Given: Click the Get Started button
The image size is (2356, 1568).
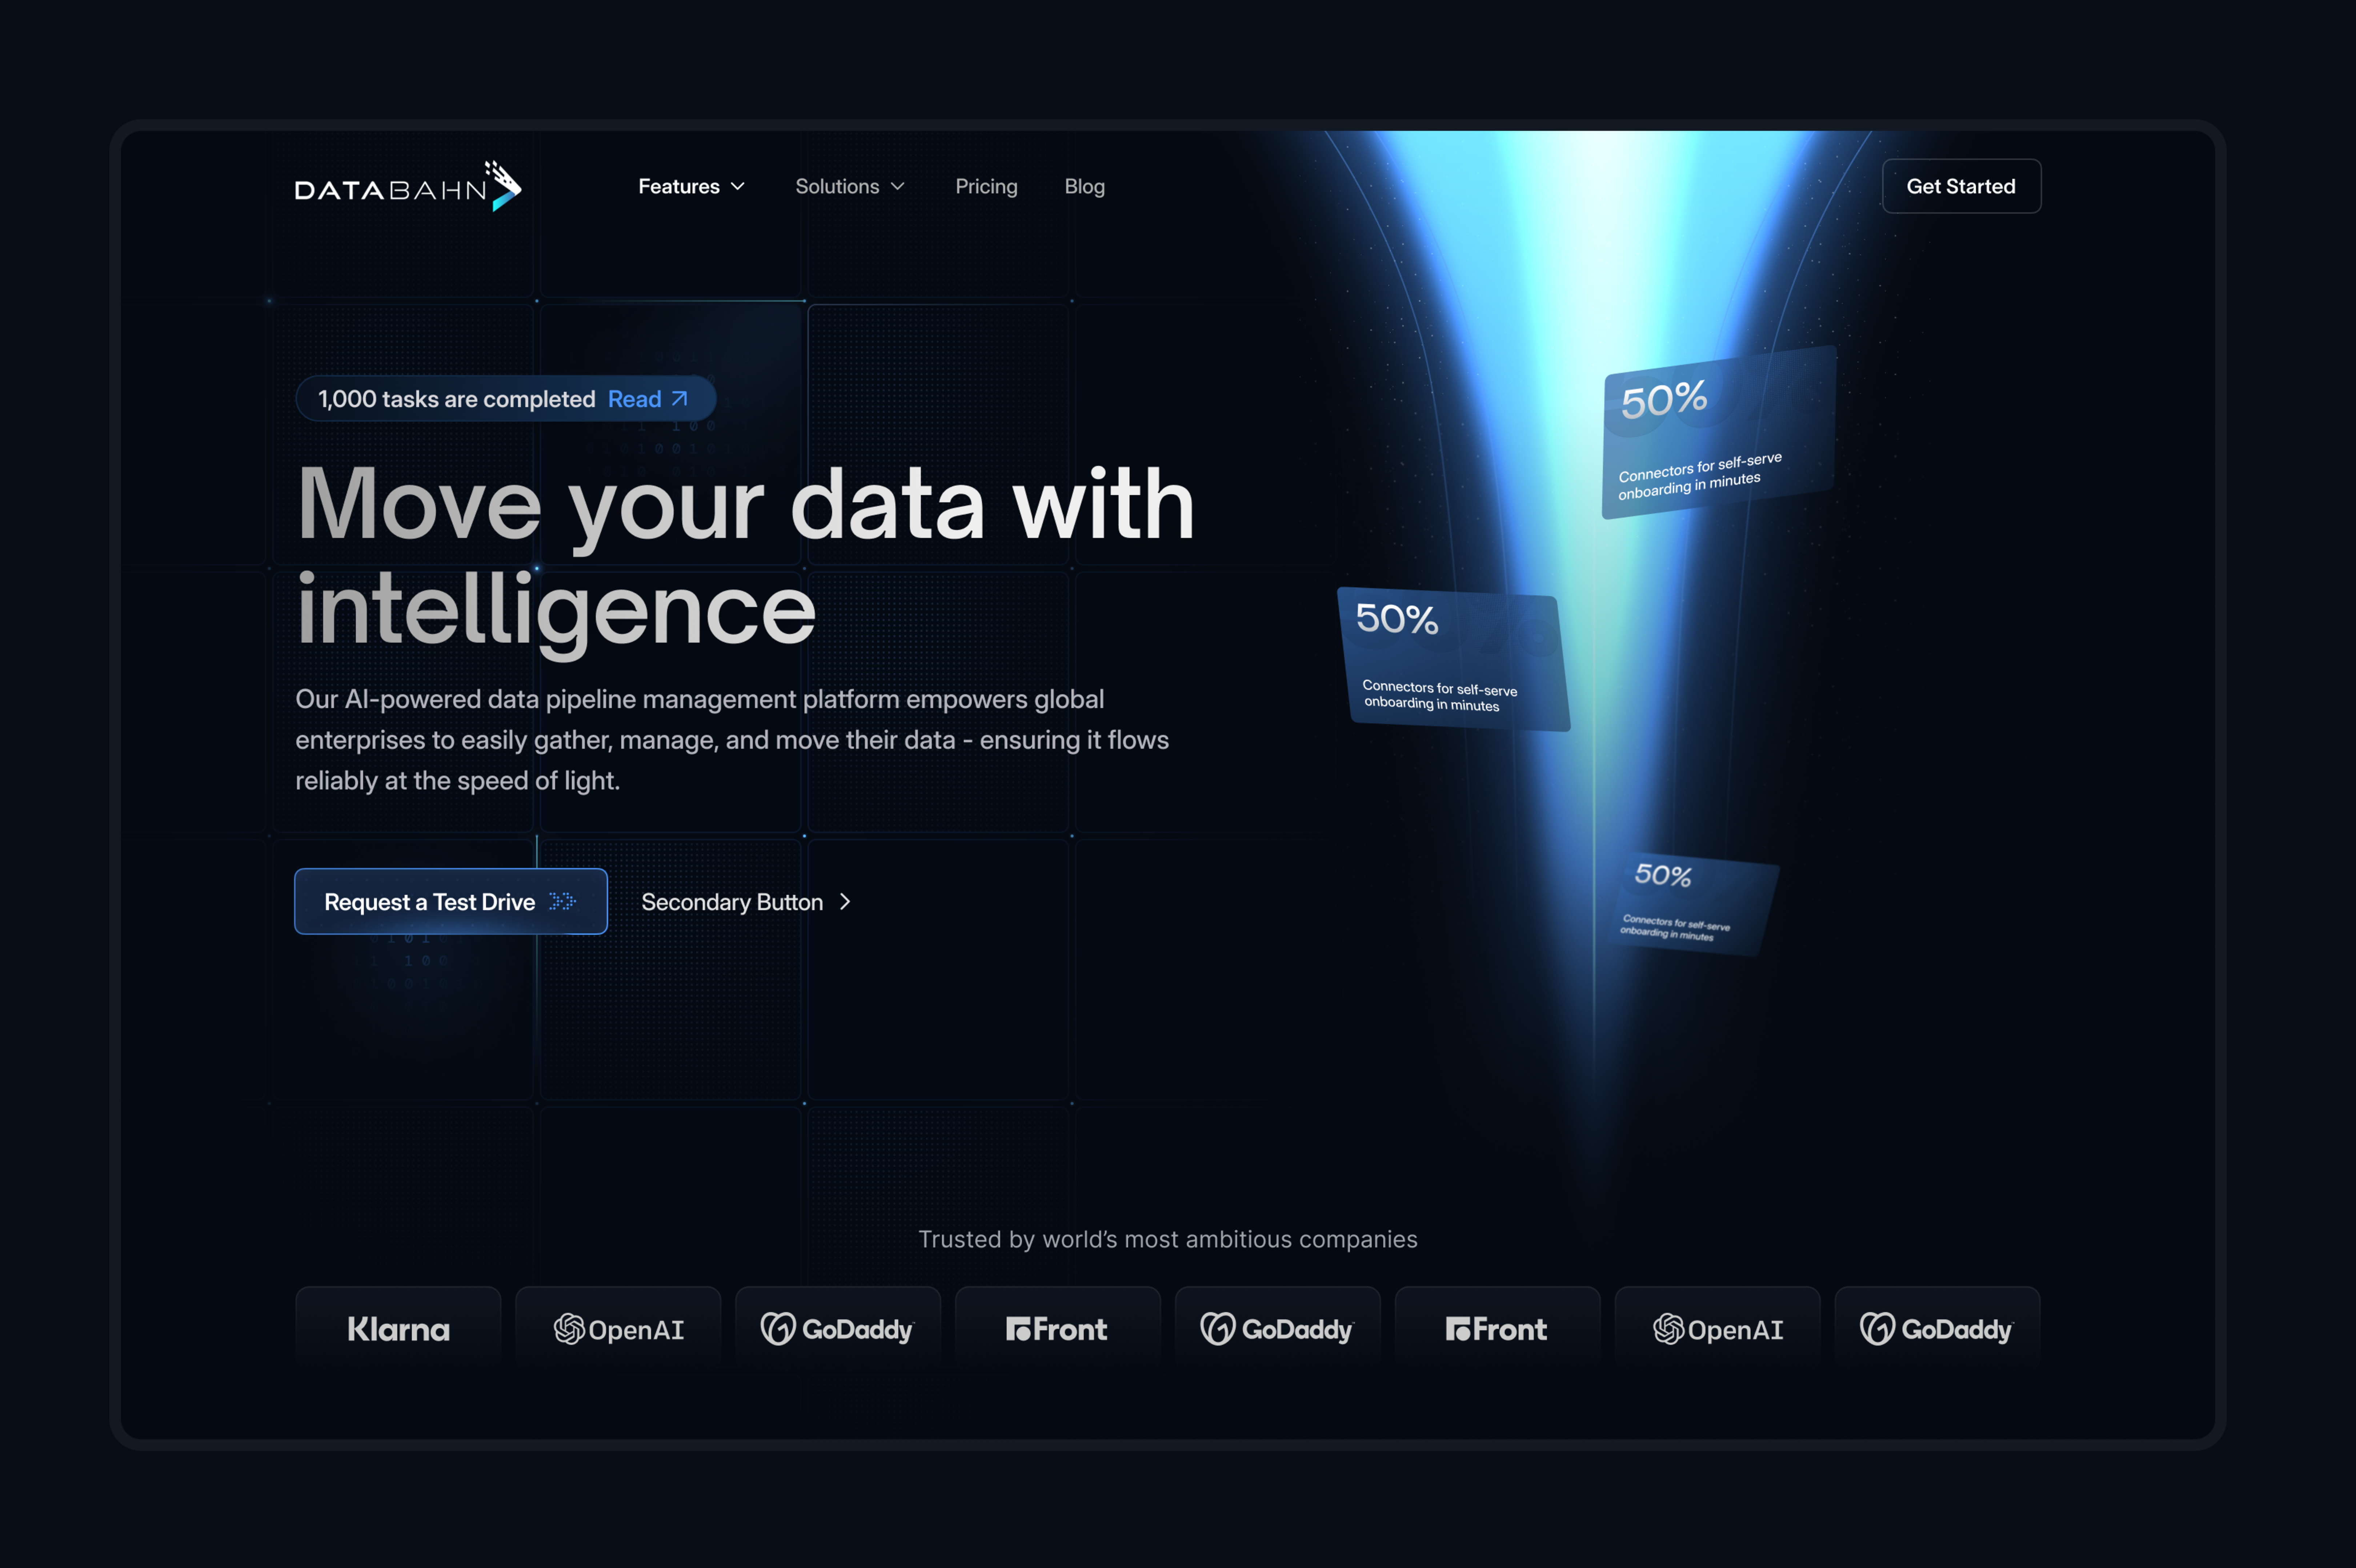Looking at the screenshot, I should (x=1961, y=186).
